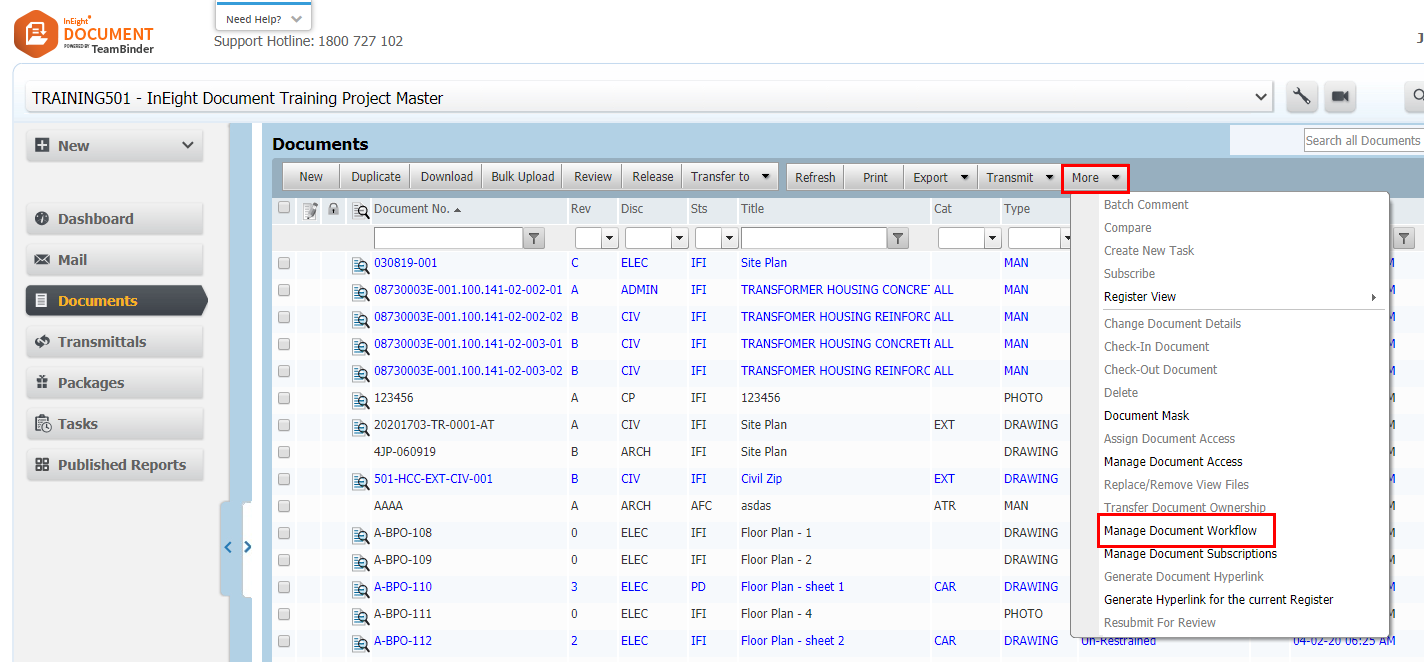Select checkbox for row 123456

[284, 398]
